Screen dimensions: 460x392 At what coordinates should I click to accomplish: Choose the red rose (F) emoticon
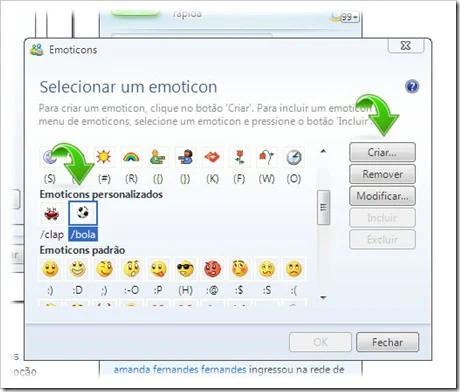click(239, 157)
